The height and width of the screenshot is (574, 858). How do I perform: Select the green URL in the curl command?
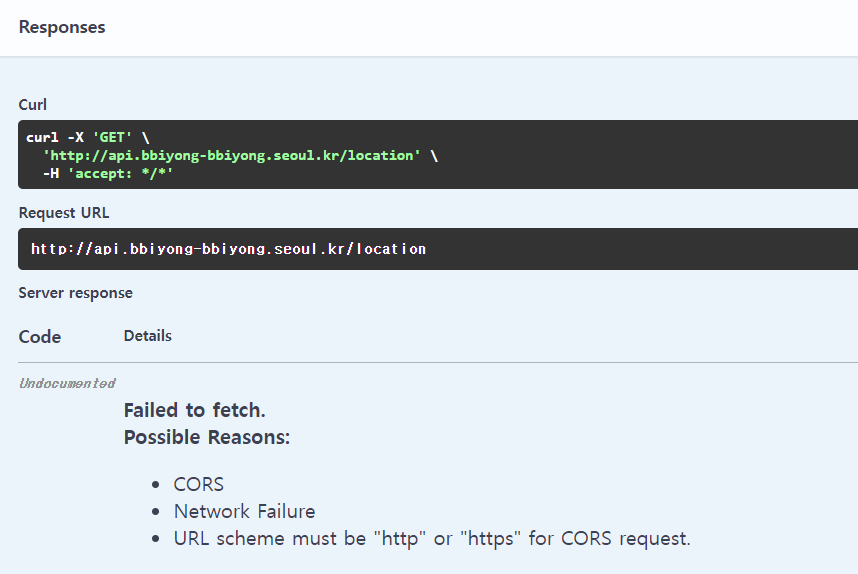(x=231, y=155)
